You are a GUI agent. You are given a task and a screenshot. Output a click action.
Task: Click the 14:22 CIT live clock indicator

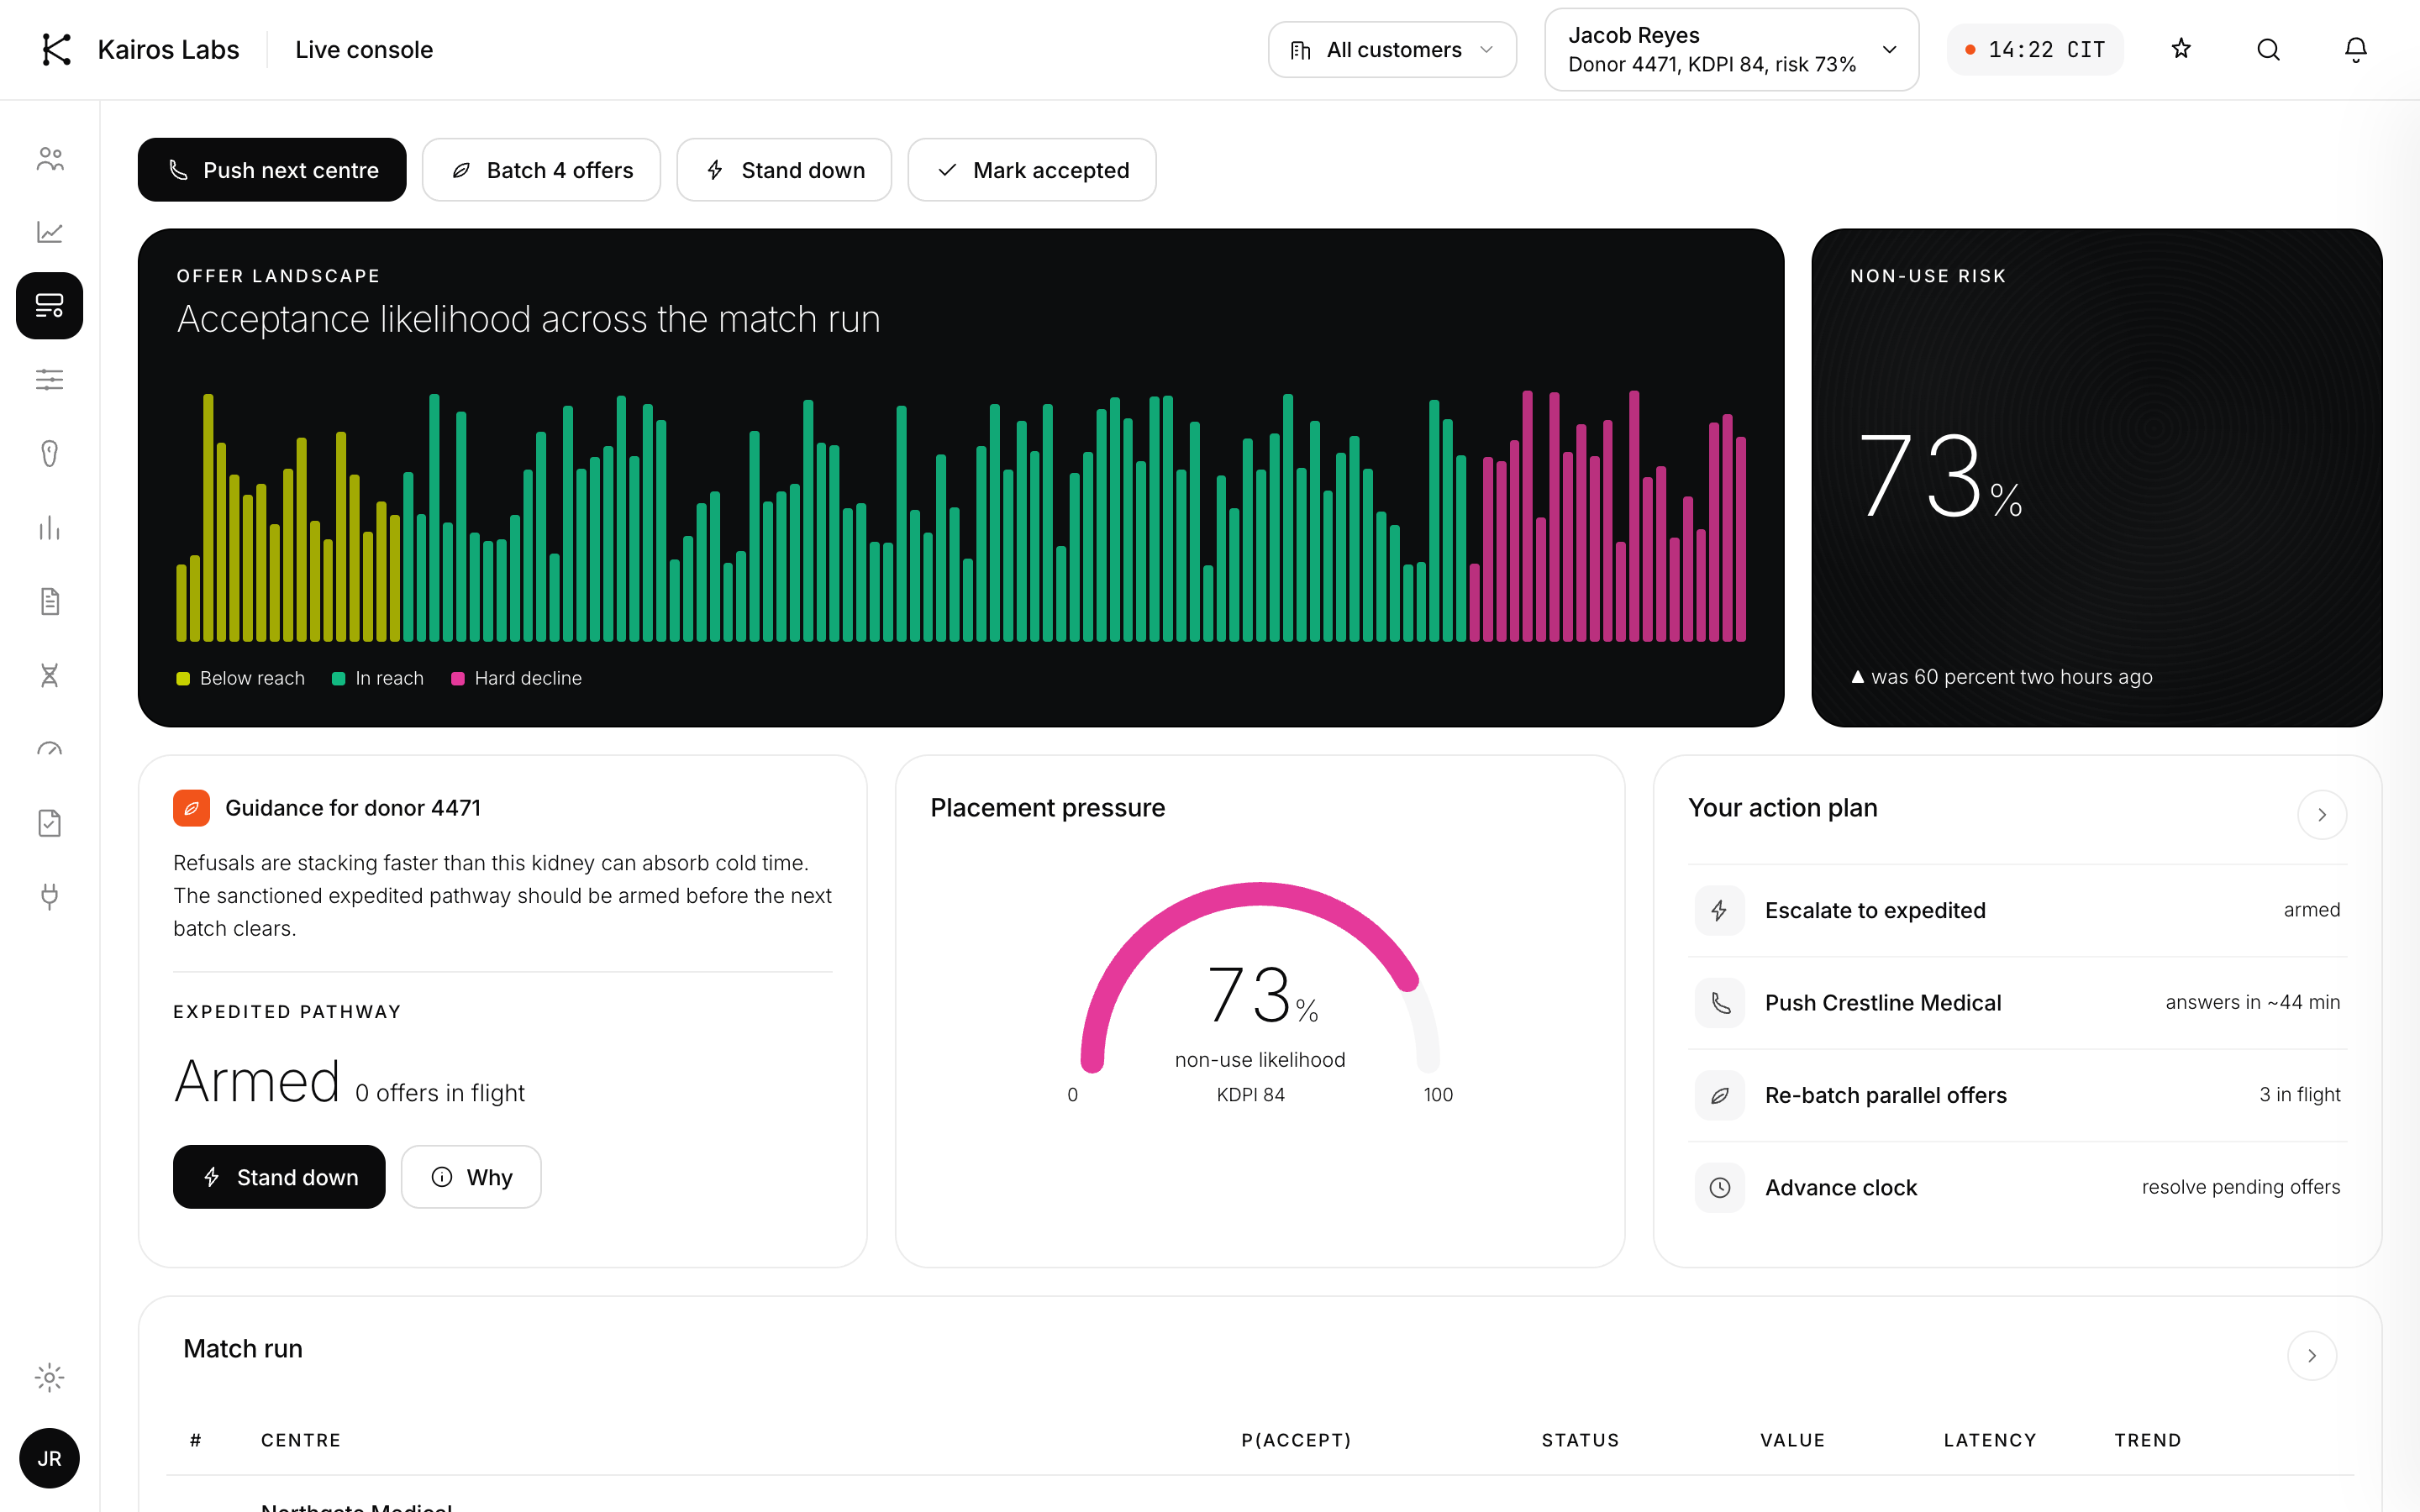[x=2035, y=50]
